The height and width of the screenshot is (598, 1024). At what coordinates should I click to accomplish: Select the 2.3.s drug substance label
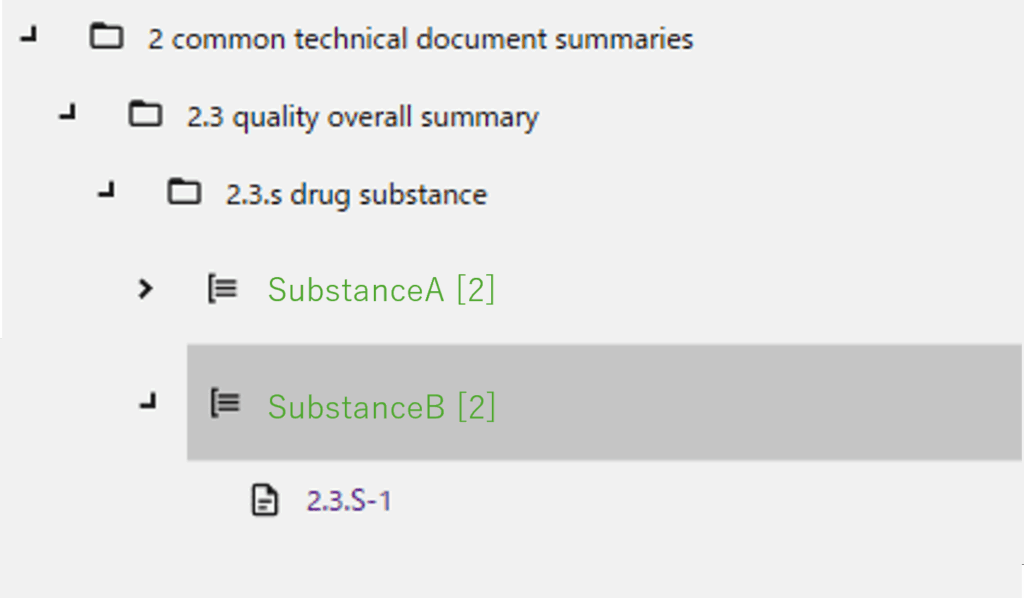pos(356,194)
